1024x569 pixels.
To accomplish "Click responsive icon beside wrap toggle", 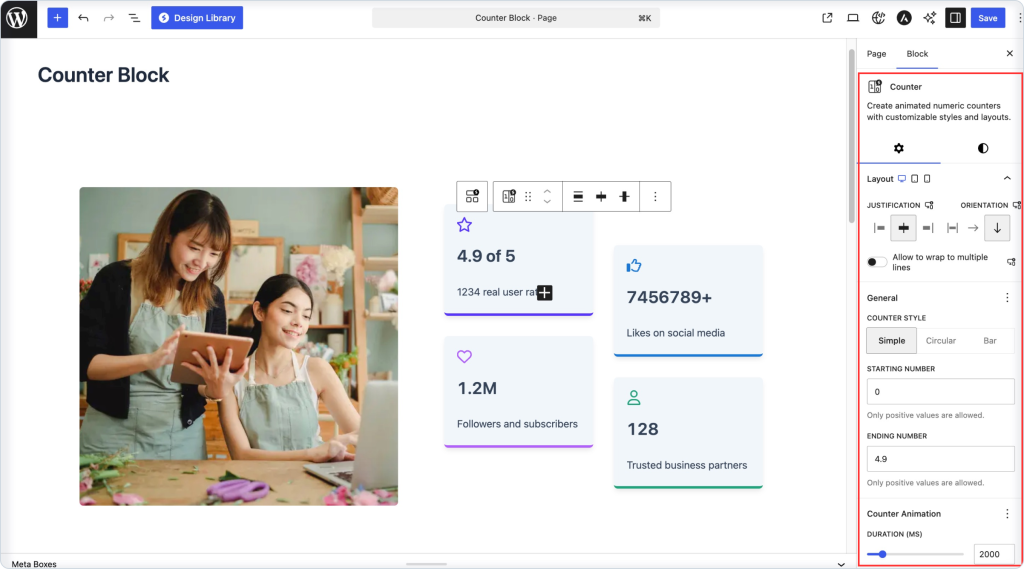I will click(x=1011, y=262).
